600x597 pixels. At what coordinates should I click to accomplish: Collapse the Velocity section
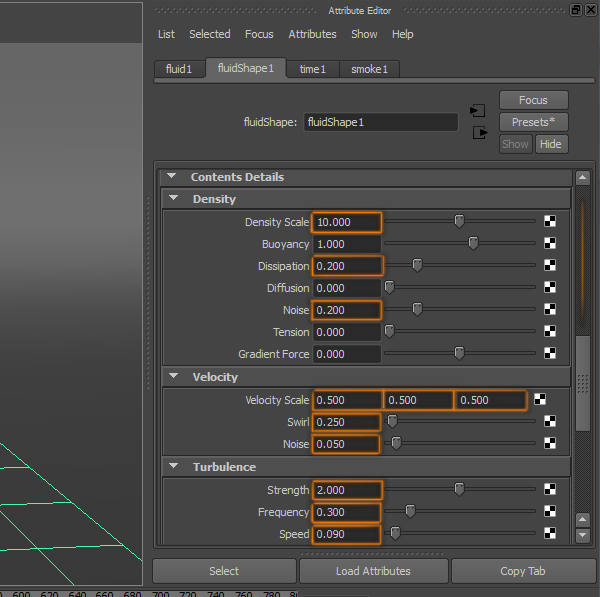(x=173, y=377)
